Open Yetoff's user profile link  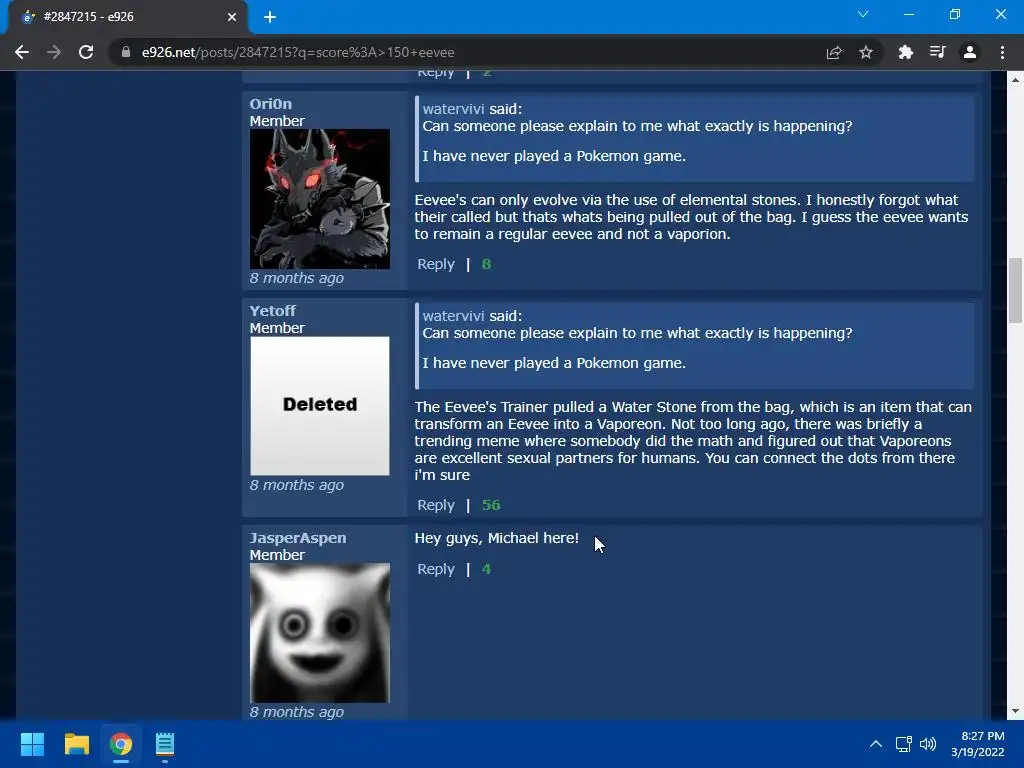point(272,311)
